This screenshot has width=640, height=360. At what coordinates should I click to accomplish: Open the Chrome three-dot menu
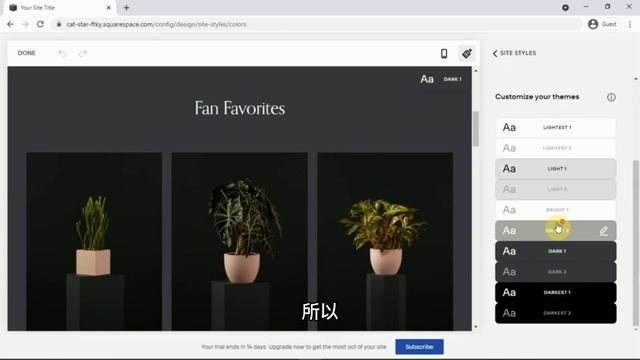(x=630, y=24)
